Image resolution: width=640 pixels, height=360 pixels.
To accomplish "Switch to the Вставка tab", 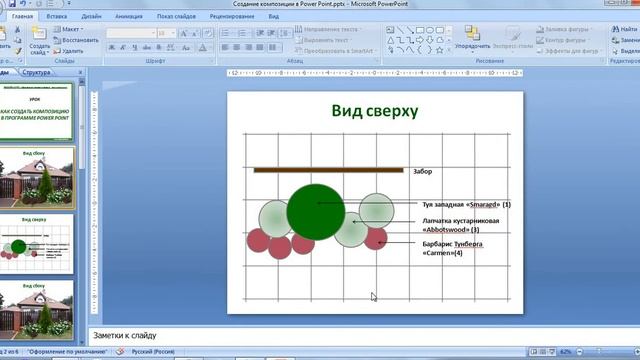I will [x=57, y=16].
